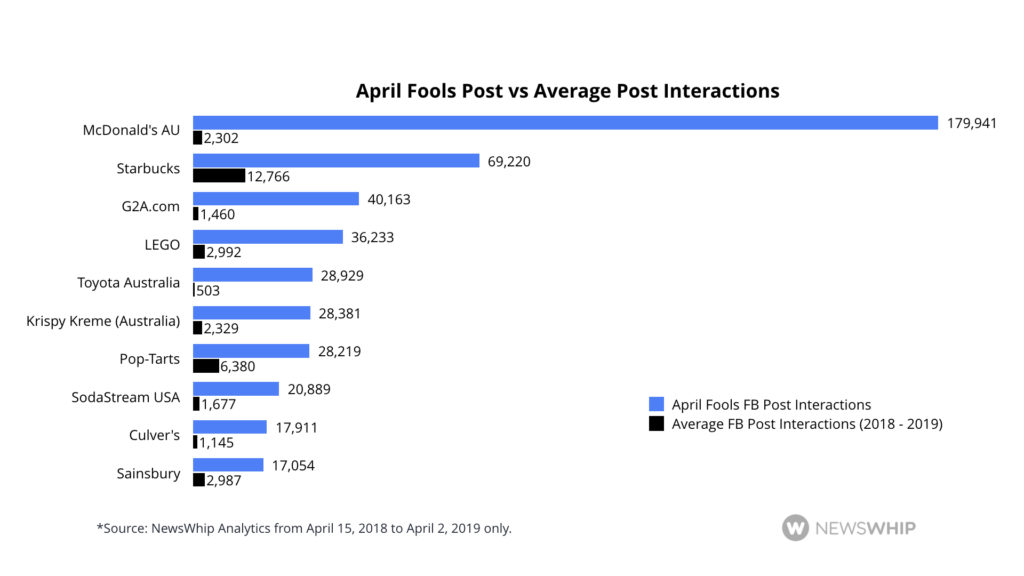Click the NEWSWHIP brand wordmark
The image size is (1024, 576).
pyautogui.click(x=866, y=528)
